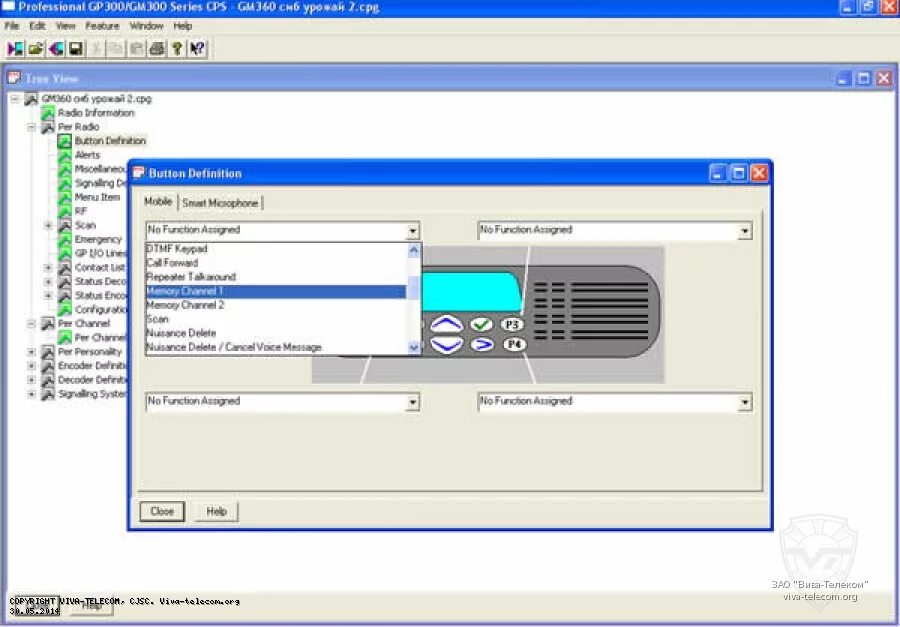Choose DTMF Keypad in the dropdown list
The width and height of the screenshot is (900, 627).
(x=276, y=249)
